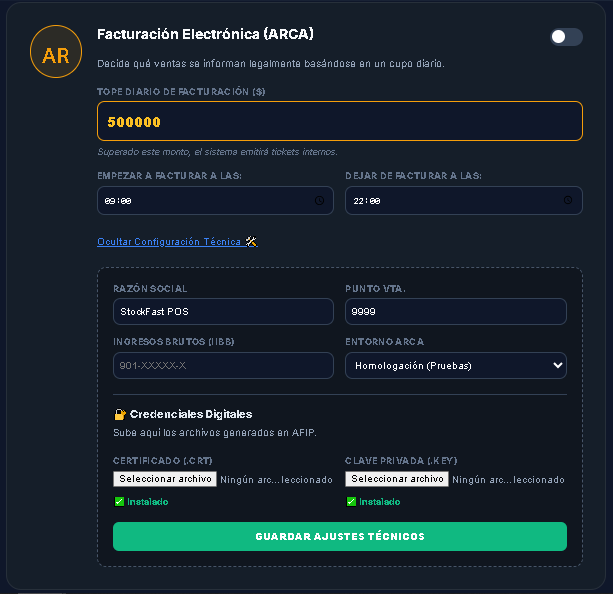Click the Punto Vta. input field
The image size is (613, 594).
pos(456,312)
